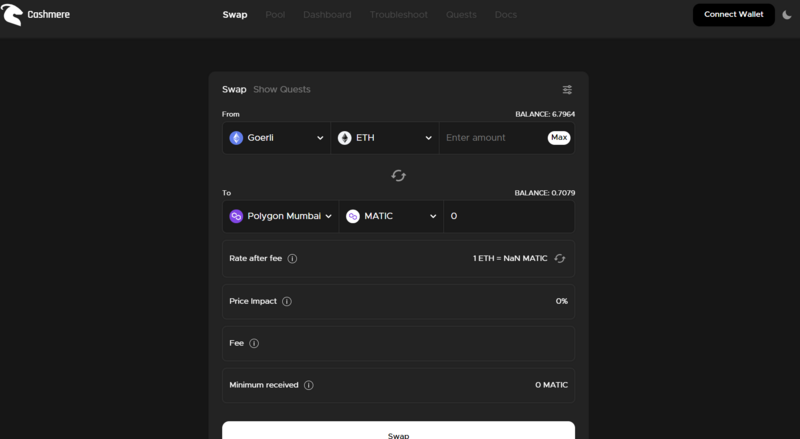Expand the Goerli network dropdown
Viewport: 800px width, 439px height.
pos(277,138)
